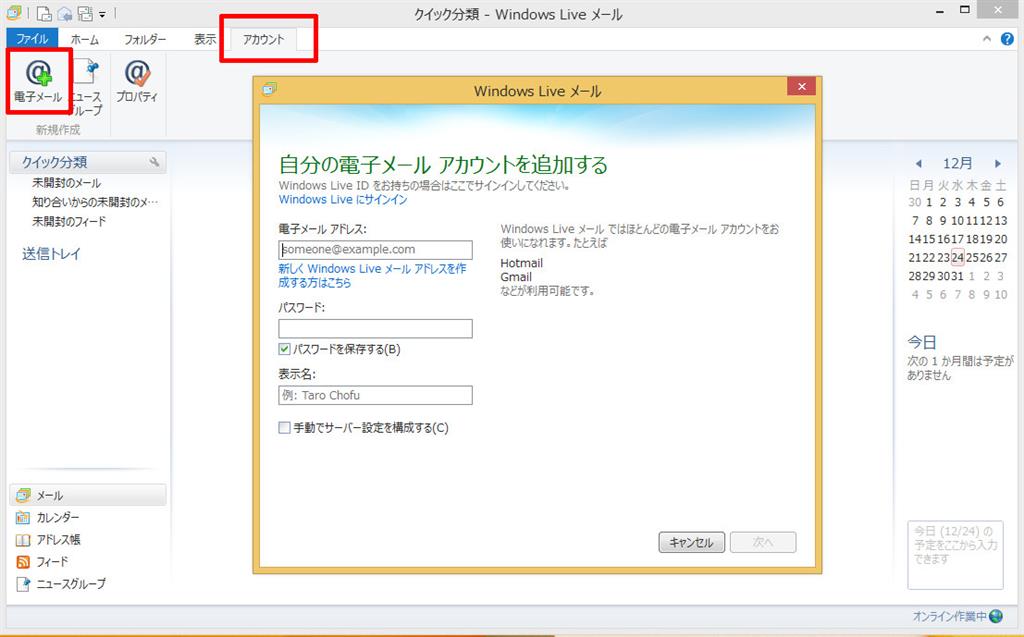Open the メール view in sidebar
The width and height of the screenshot is (1024, 637).
(88, 495)
